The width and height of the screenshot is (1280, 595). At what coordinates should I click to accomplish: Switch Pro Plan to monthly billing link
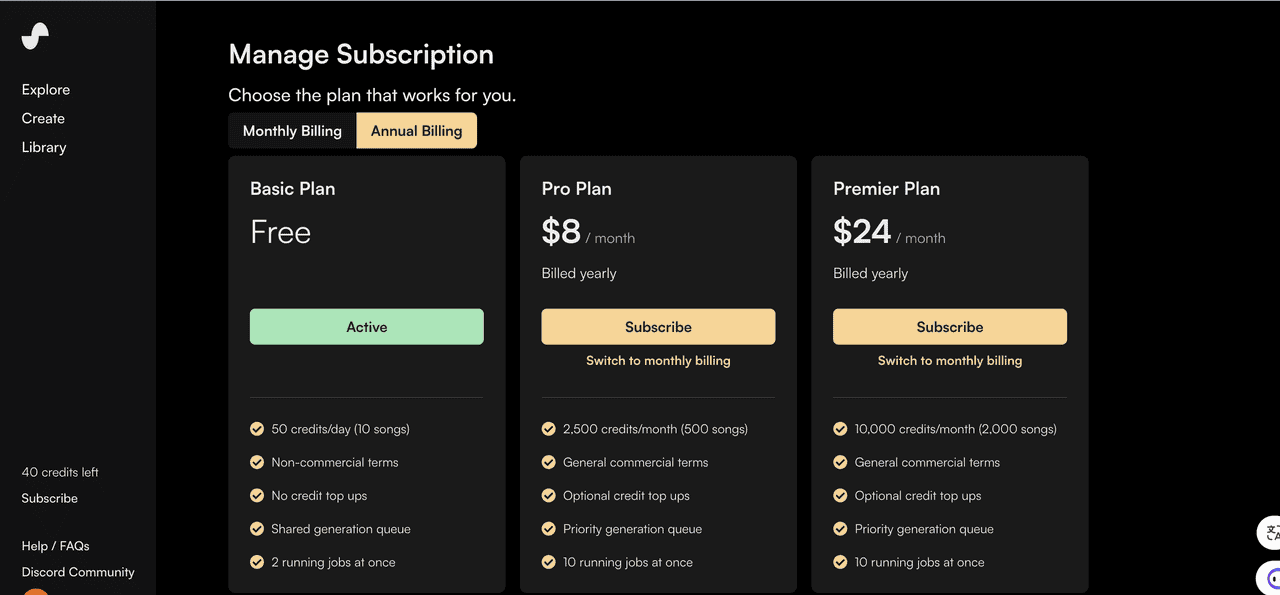[x=658, y=361]
